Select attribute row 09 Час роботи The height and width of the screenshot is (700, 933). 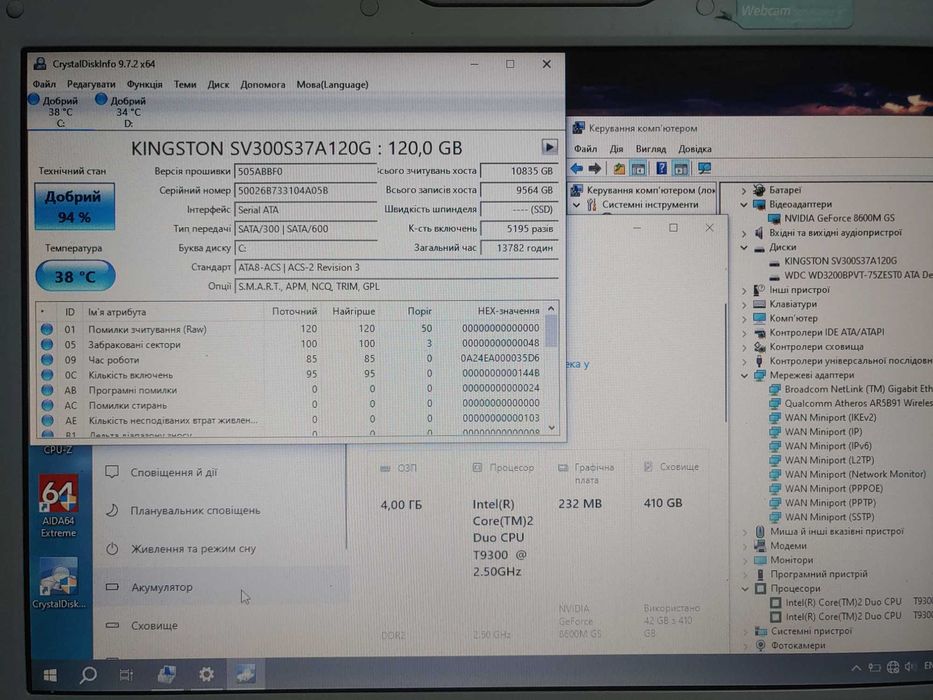pos(290,360)
